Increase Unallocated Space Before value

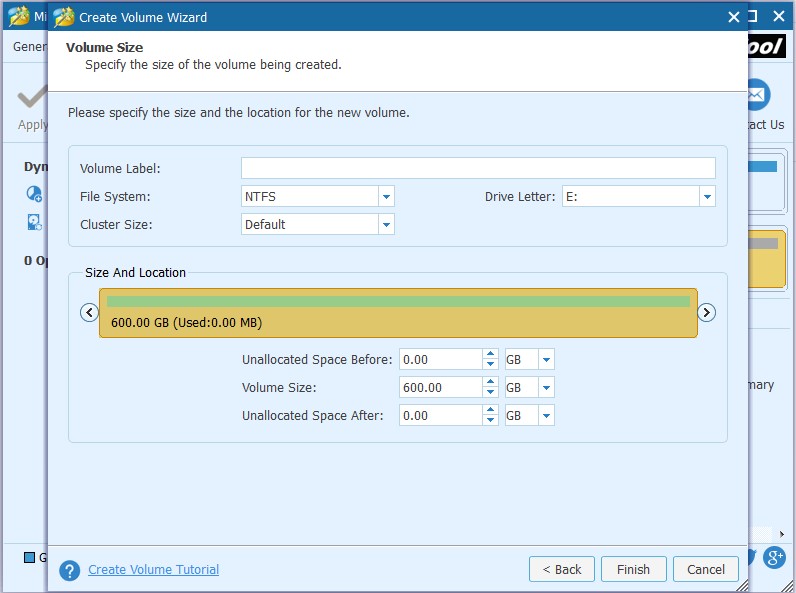(490, 355)
